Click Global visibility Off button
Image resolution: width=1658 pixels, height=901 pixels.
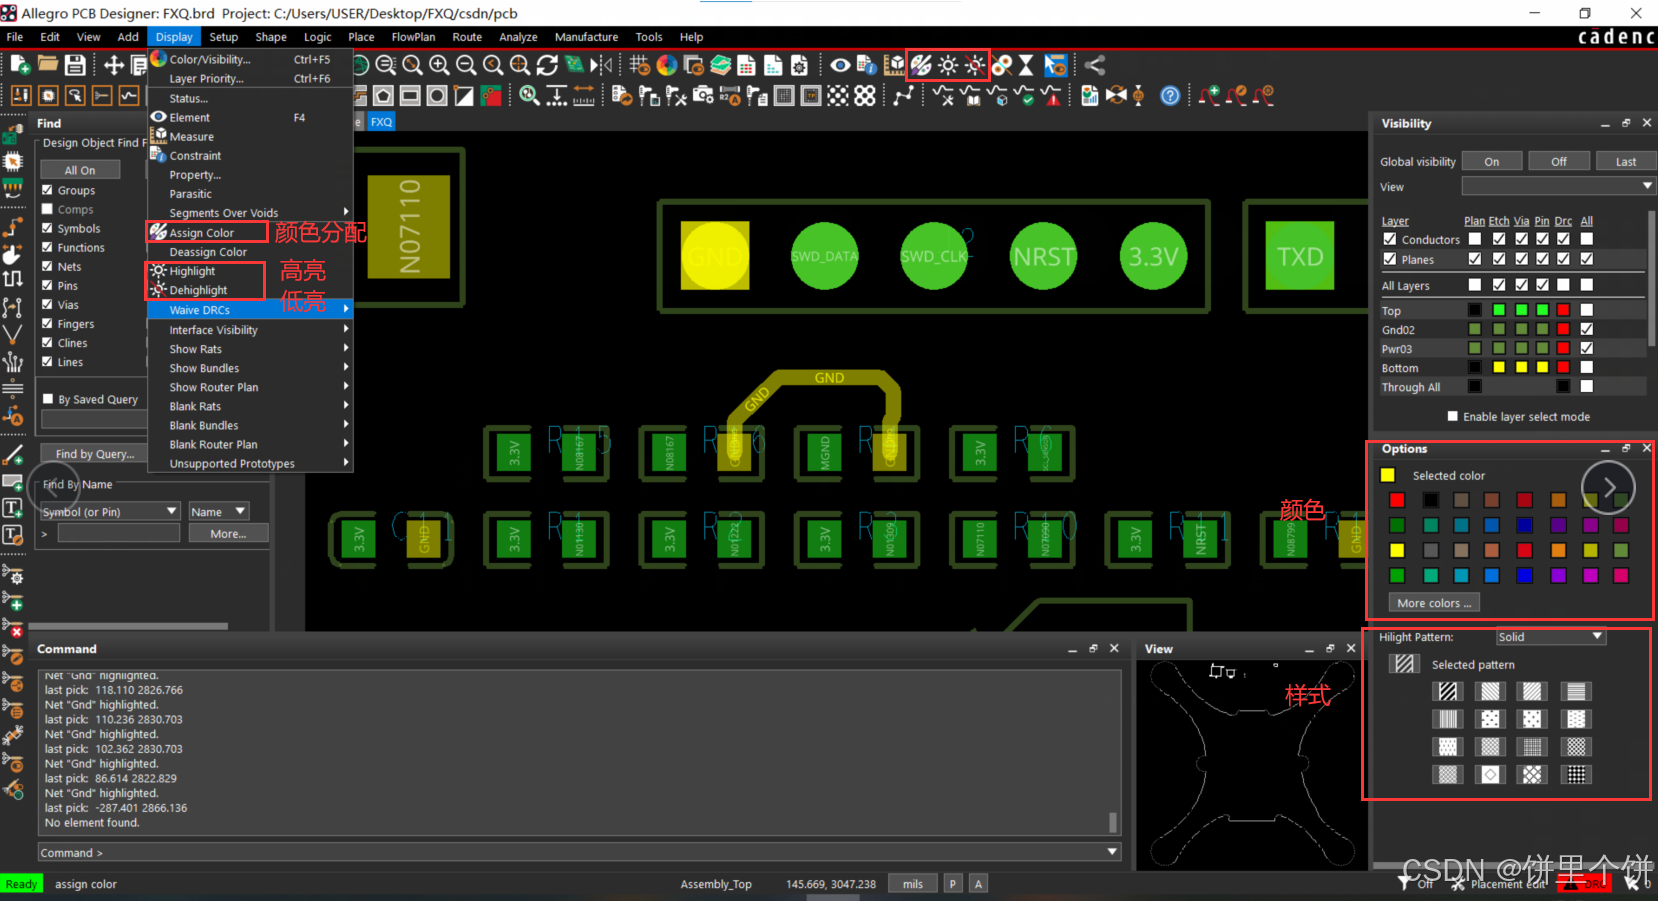coord(1559,161)
